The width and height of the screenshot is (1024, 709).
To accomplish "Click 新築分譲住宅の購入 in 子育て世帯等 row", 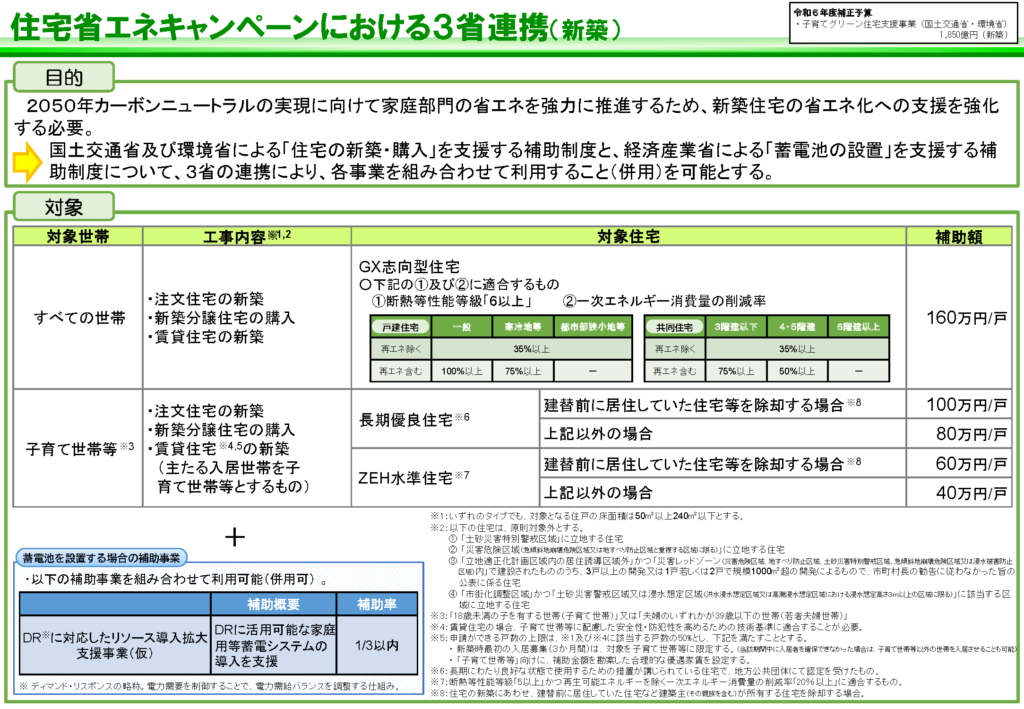I will pos(221,430).
